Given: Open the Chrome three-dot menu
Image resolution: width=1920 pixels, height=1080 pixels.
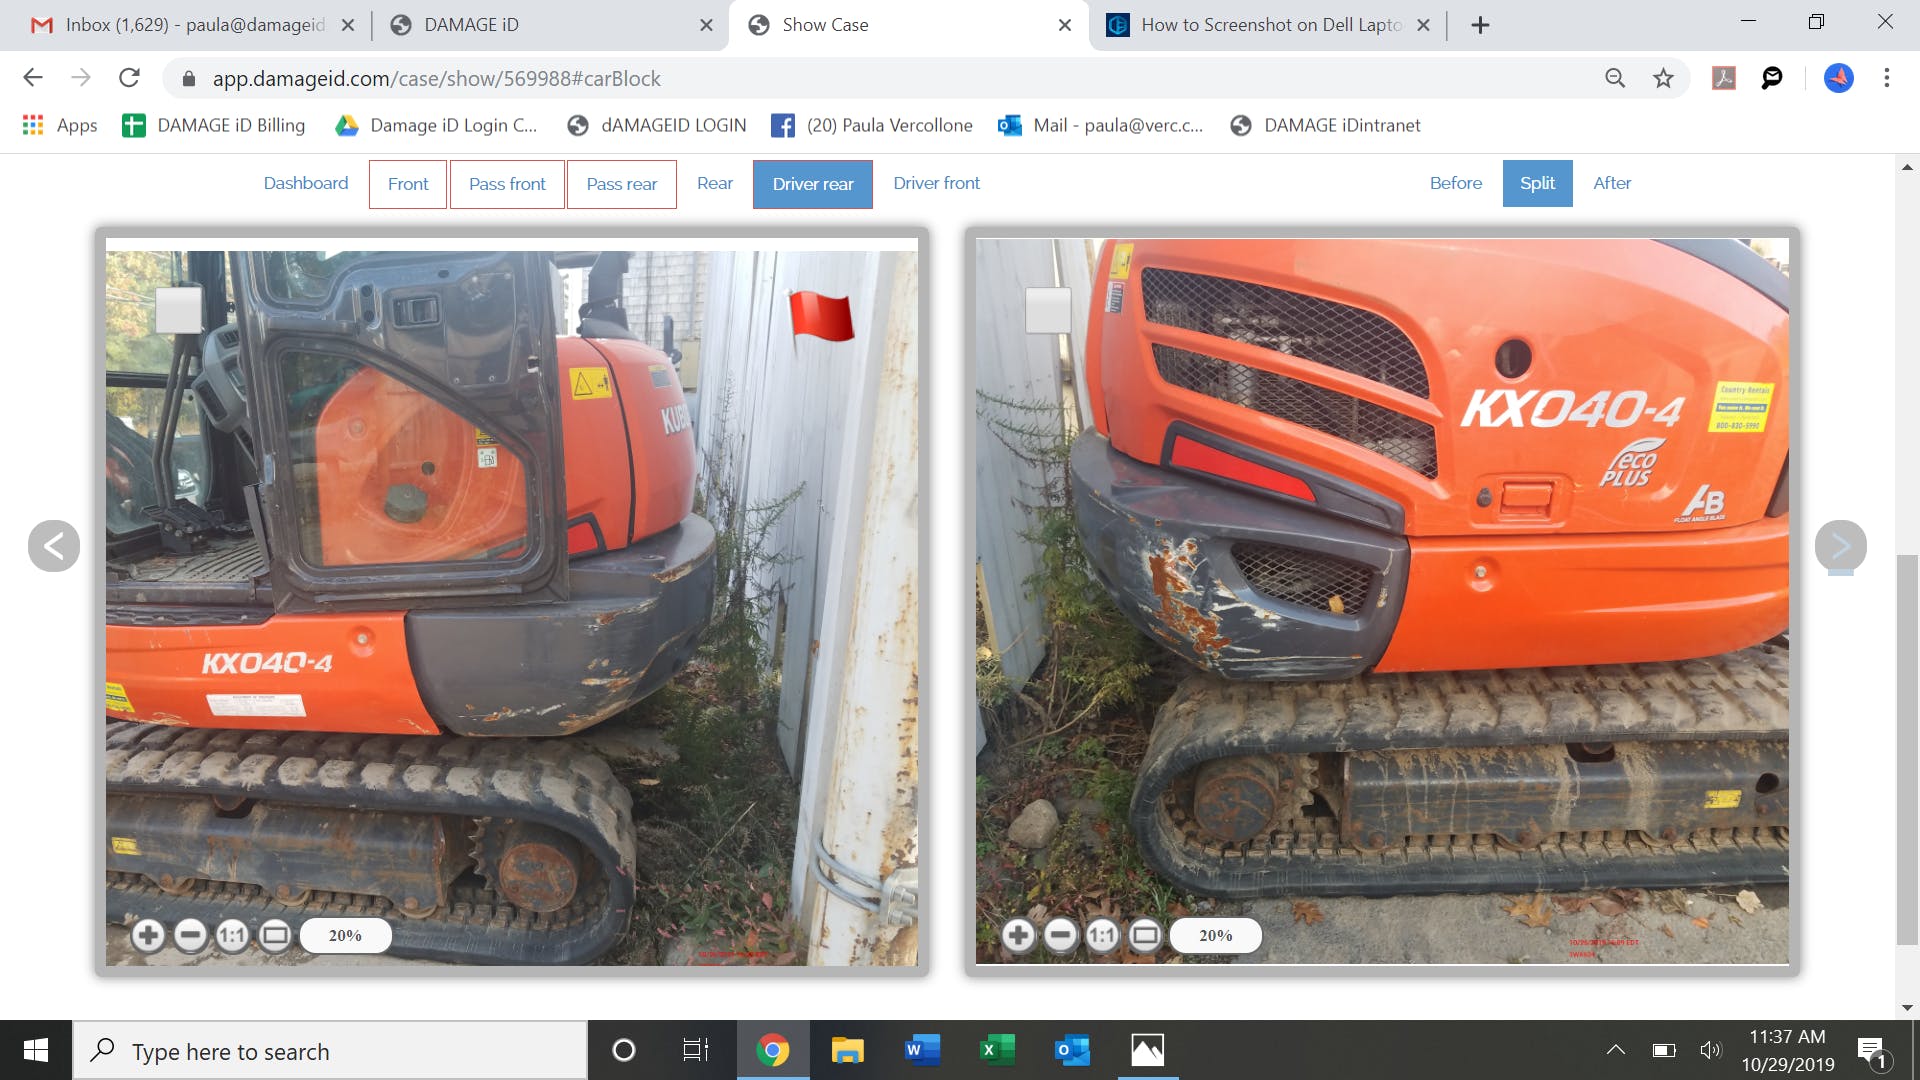Looking at the screenshot, I should coord(1886,78).
